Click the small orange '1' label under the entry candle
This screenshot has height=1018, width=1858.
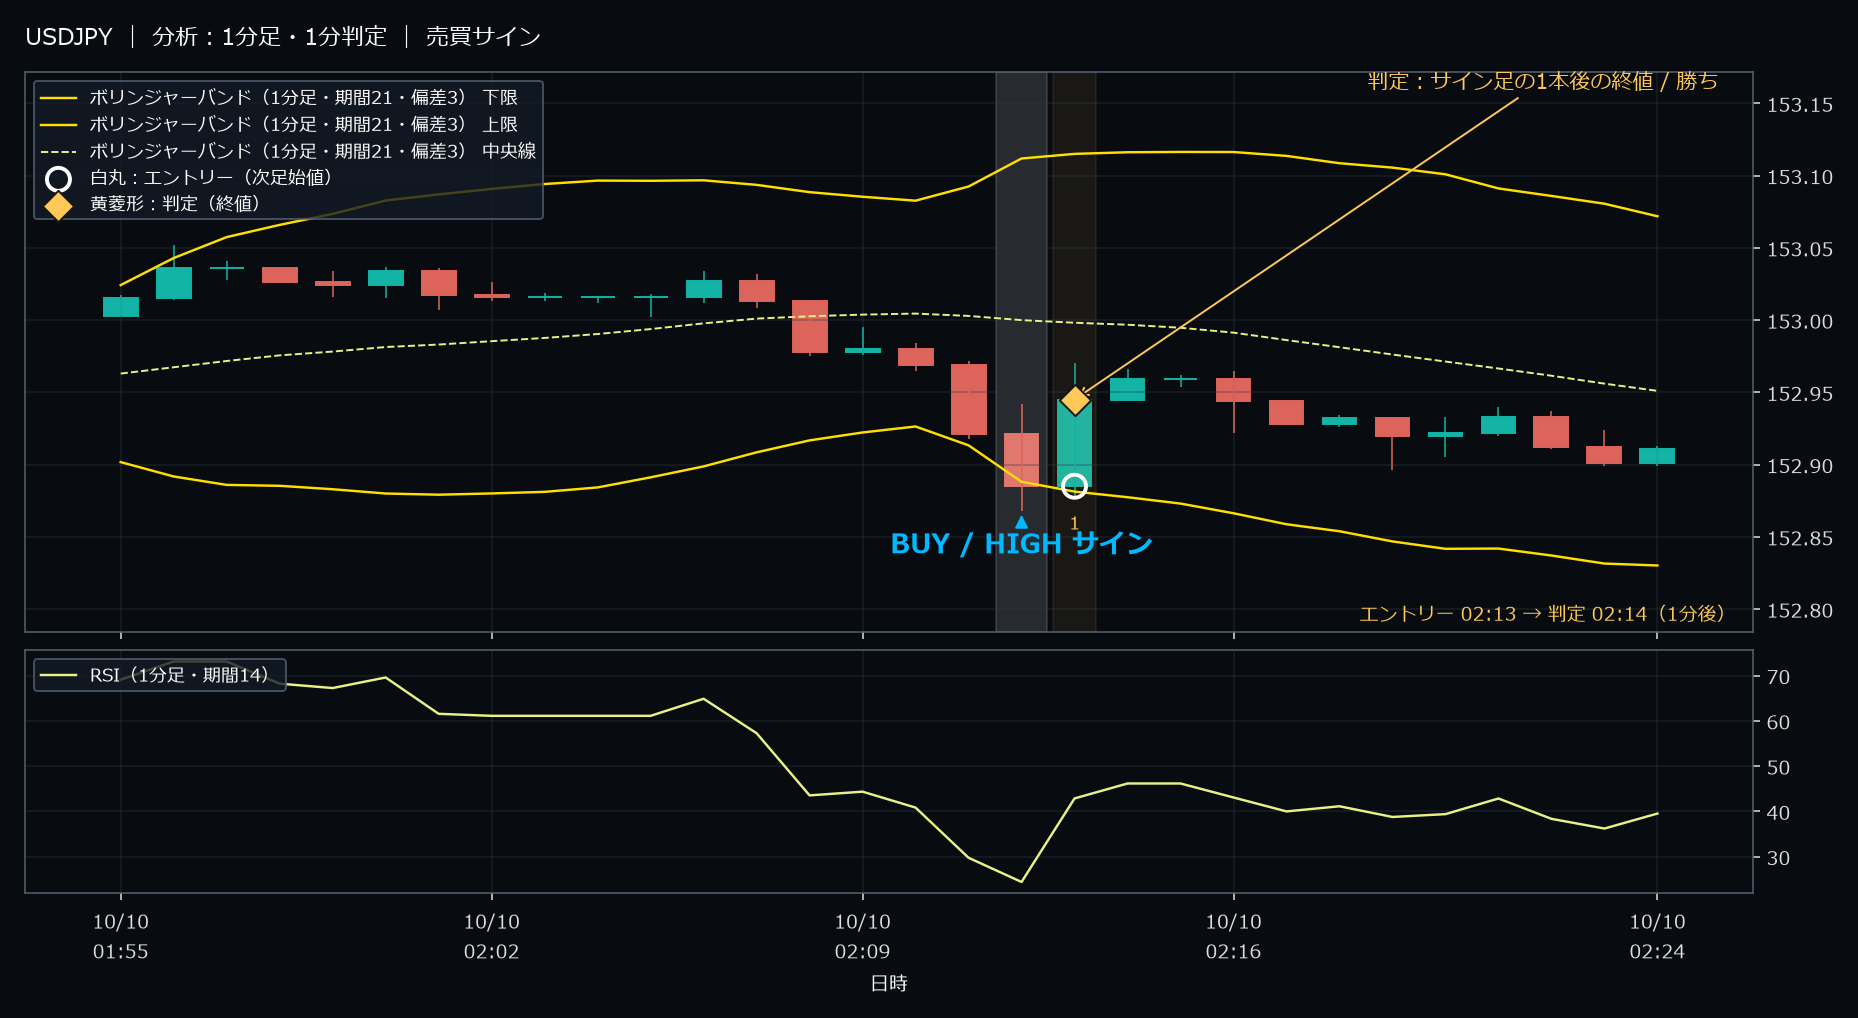click(x=1074, y=523)
